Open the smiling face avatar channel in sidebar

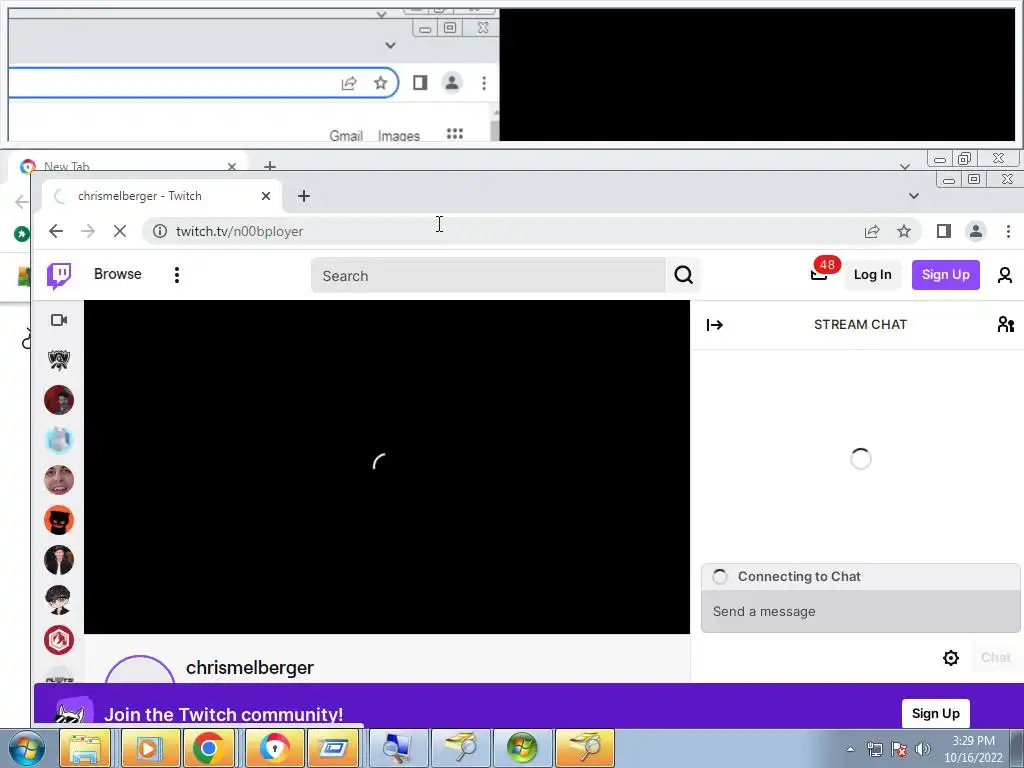pyautogui.click(x=59, y=480)
